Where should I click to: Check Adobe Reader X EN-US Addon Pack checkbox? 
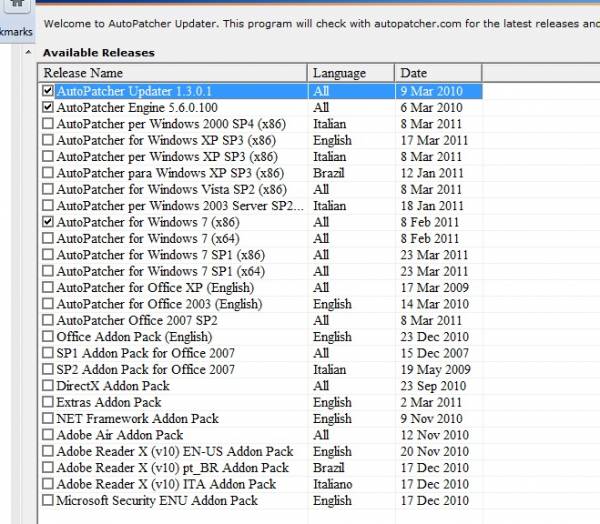47,451
